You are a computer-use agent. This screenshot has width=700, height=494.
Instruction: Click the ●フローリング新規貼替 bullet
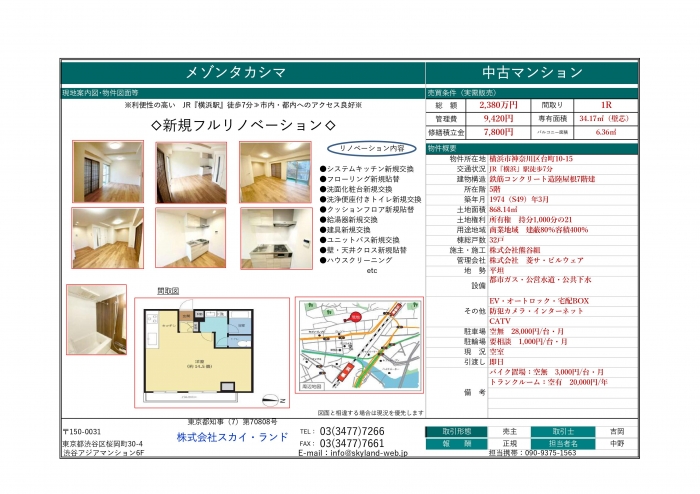pos(359,179)
